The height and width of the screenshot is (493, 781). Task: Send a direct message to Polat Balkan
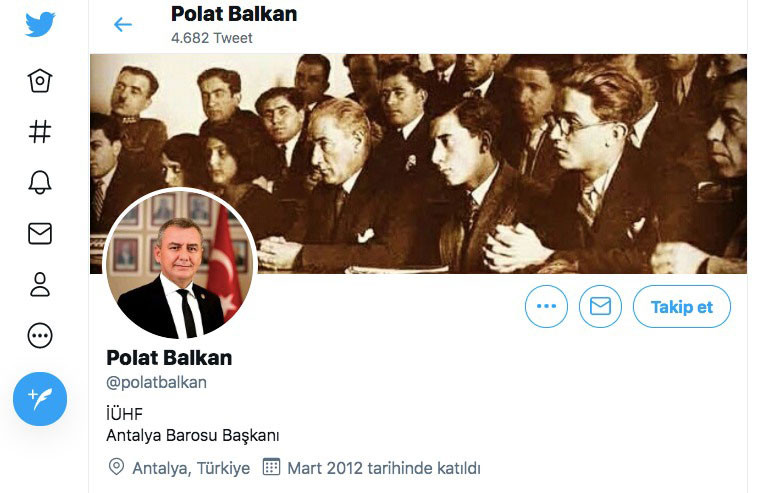pos(600,306)
